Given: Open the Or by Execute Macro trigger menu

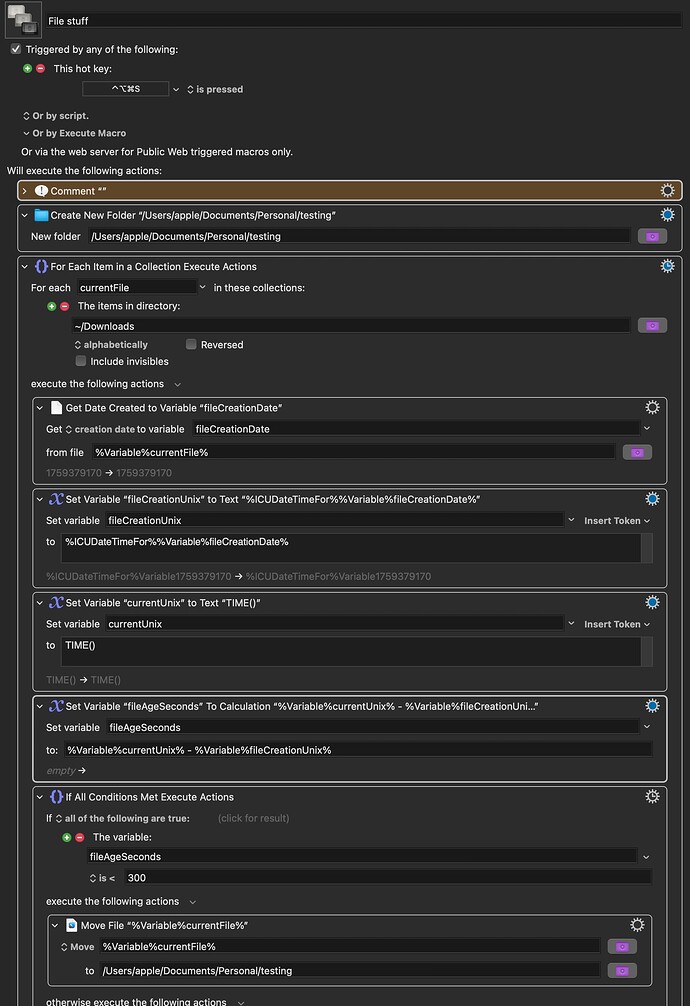Looking at the screenshot, I should click(x=78, y=133).
